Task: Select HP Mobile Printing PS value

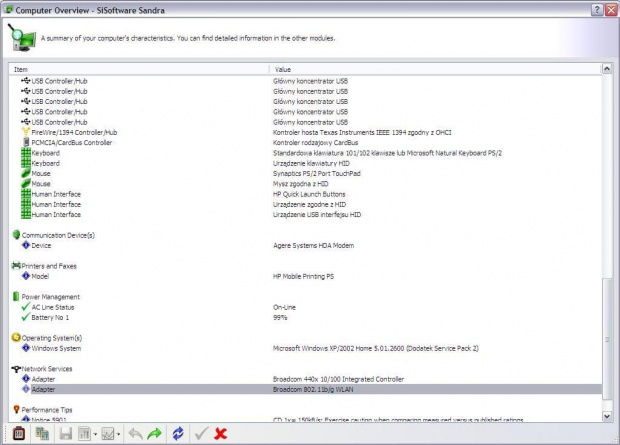Action: point(303,276)
